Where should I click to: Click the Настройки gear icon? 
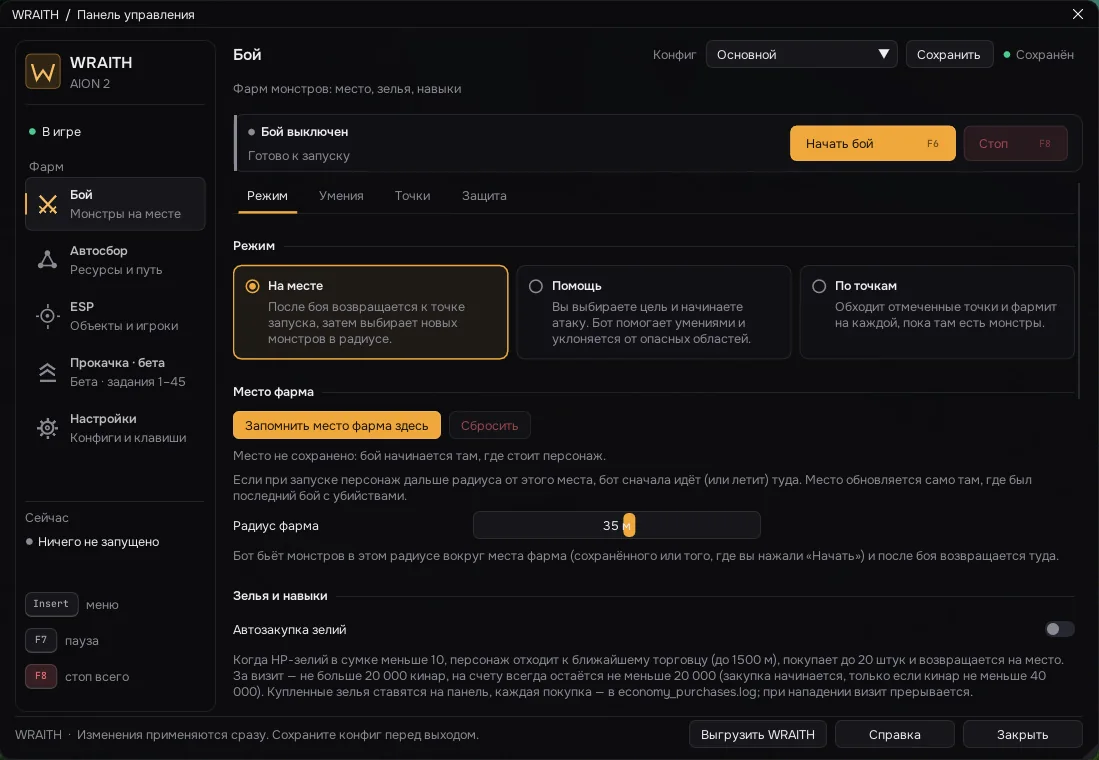point(48,428)
